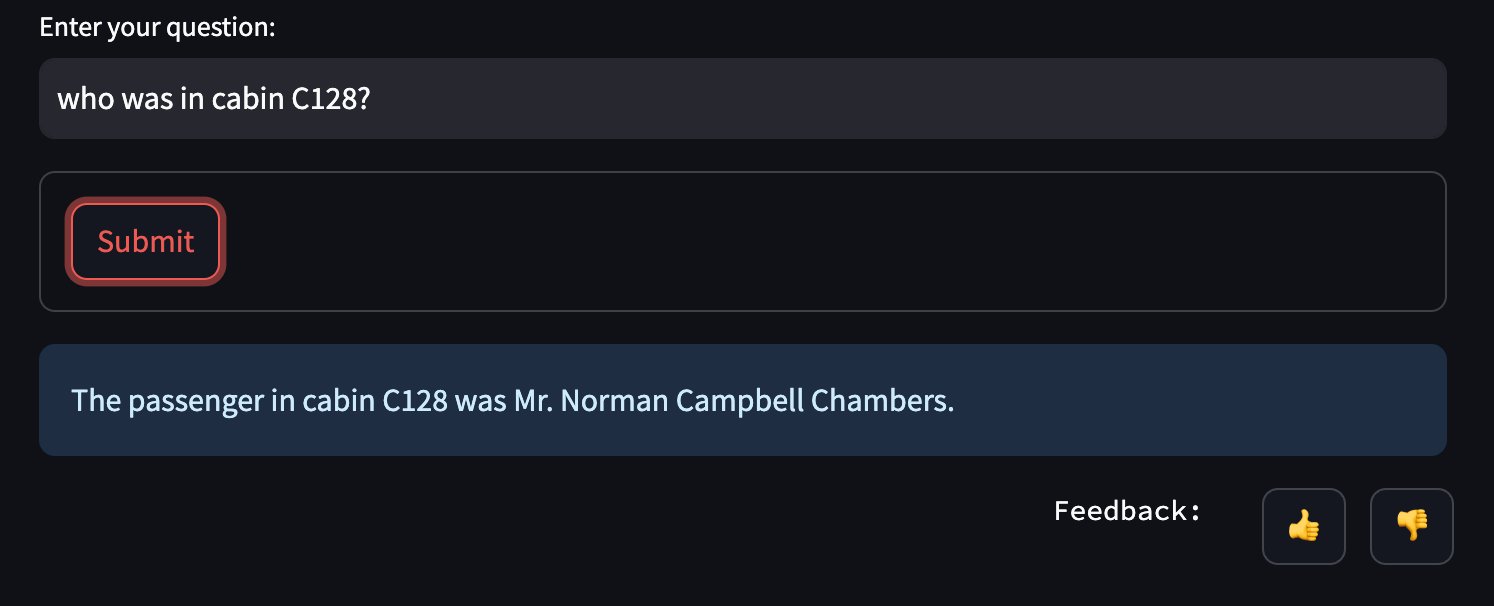The height and width of the screenshot is (606, 1494).
Task: Give positive feedback on the Chambers answer
Action: (x=1304, y=526)
